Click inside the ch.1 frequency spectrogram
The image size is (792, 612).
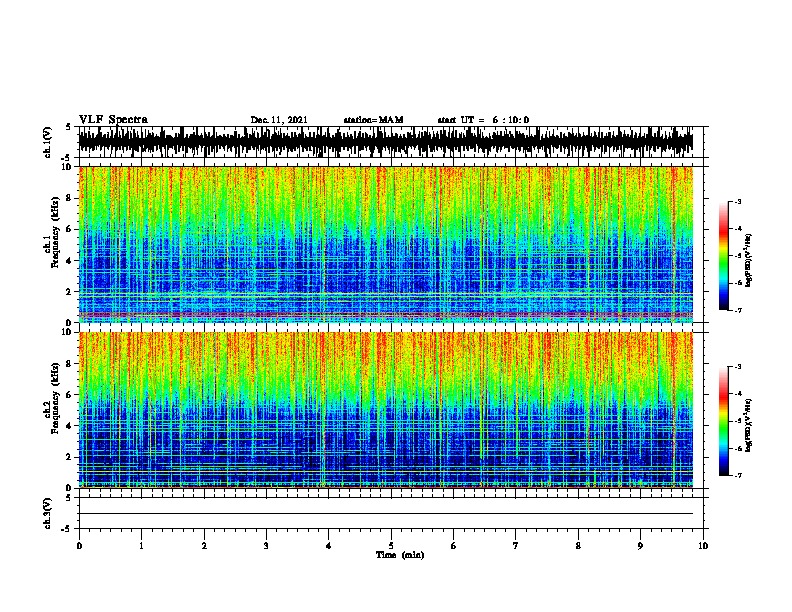(386, 244)
